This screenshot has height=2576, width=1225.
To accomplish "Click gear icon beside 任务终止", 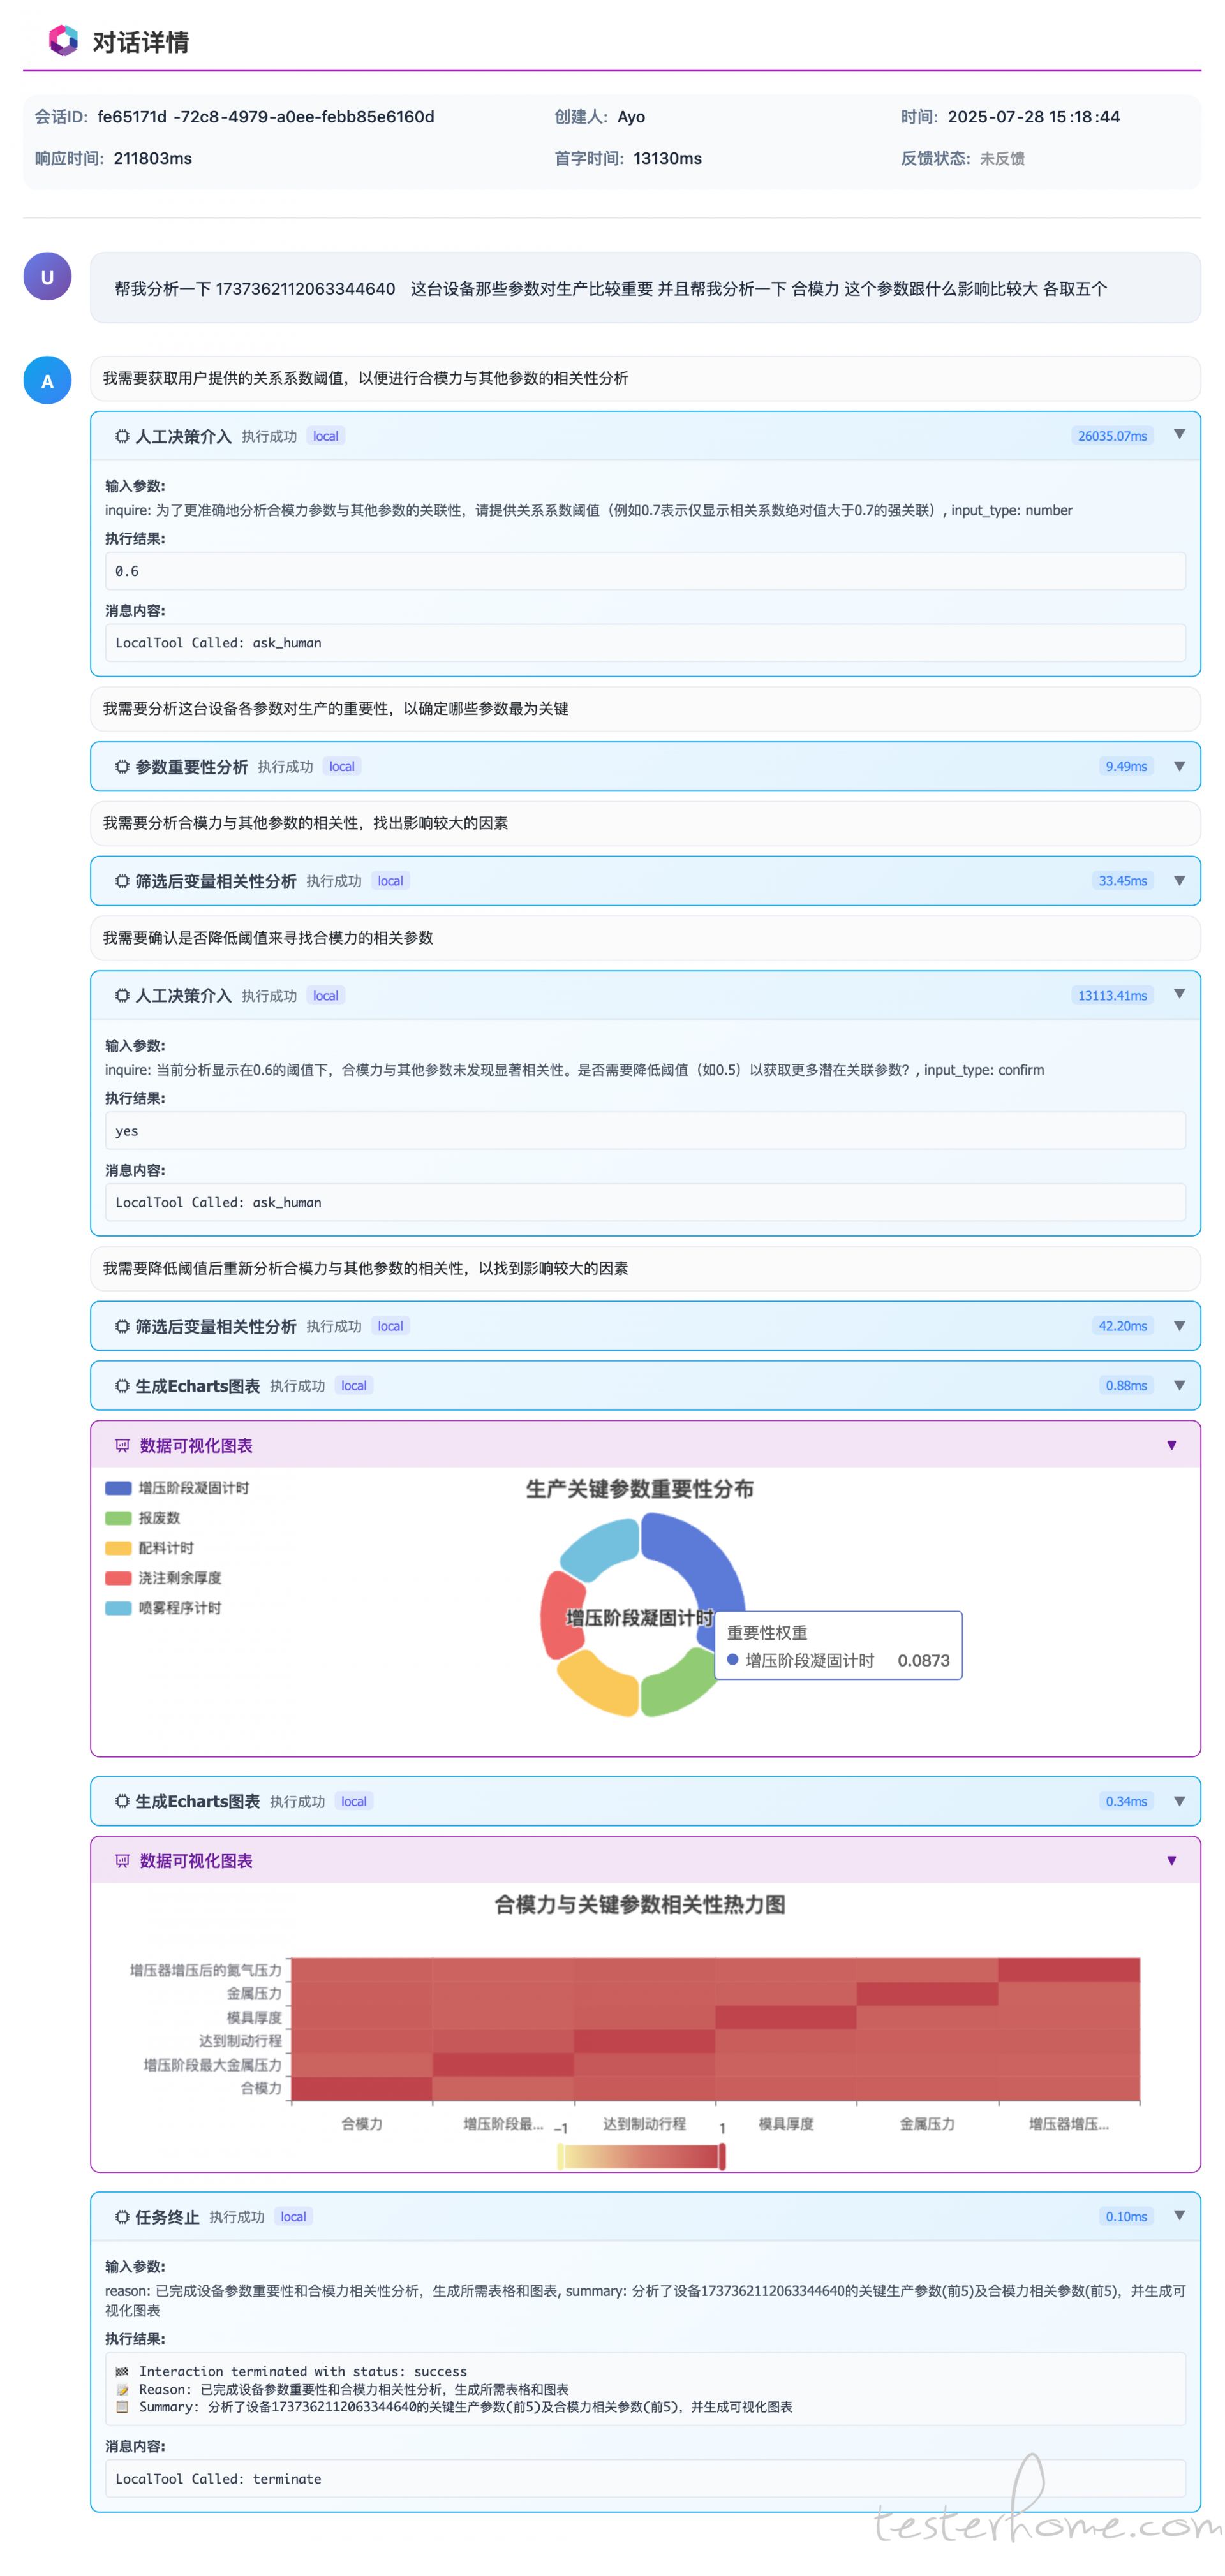I will (x=122, y=2217).
